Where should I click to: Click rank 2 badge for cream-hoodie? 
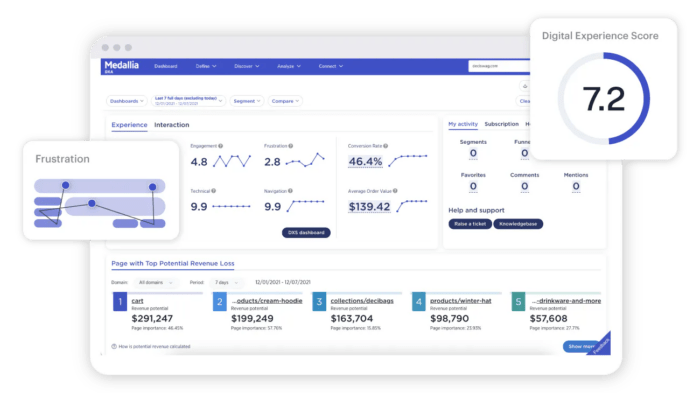(x=219, y=302)
